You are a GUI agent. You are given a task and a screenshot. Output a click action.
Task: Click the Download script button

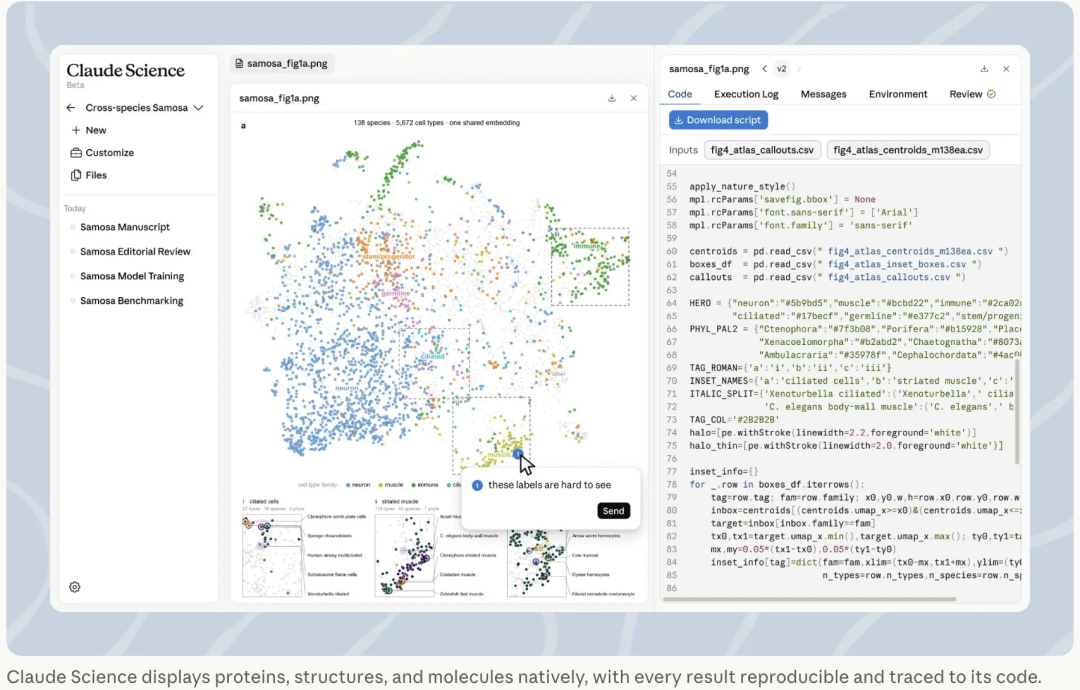tap(718, 120)
